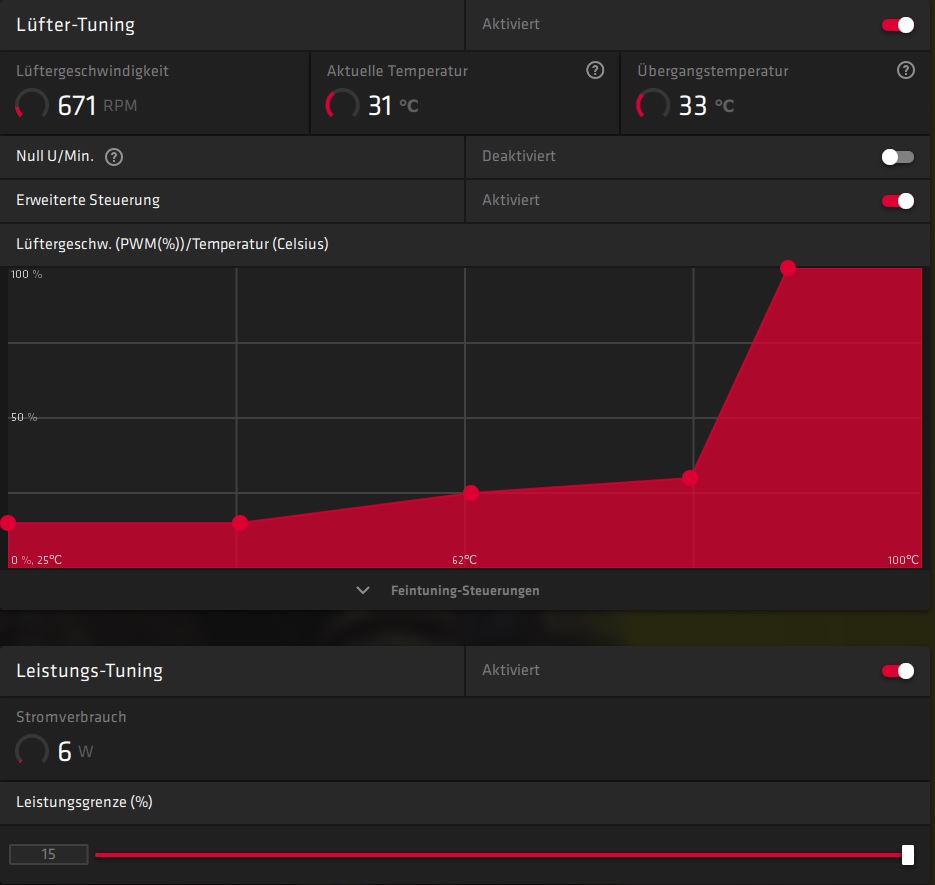This screenshot has width=935, height=885.
Task: Click the 50 % axis label on the graph
Action: coord(24,417)
